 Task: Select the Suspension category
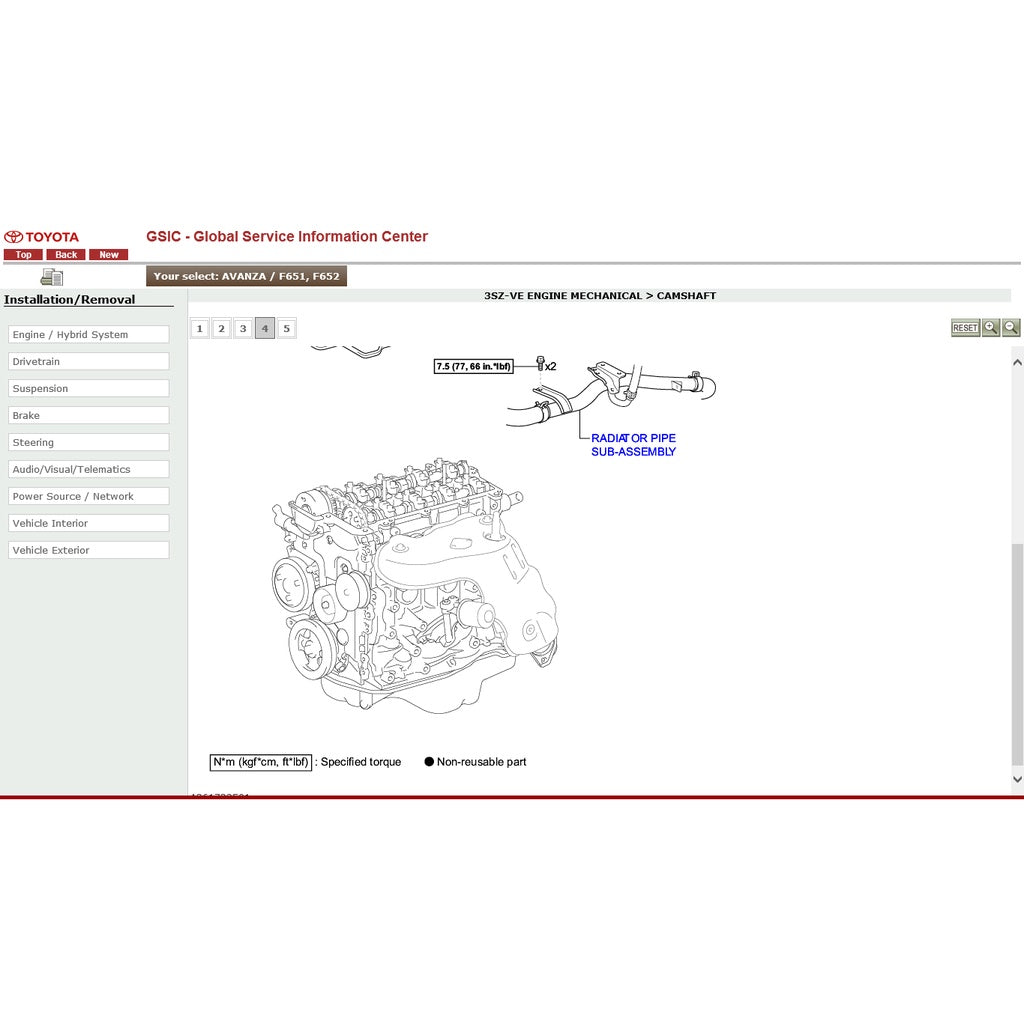pos(88,388)
